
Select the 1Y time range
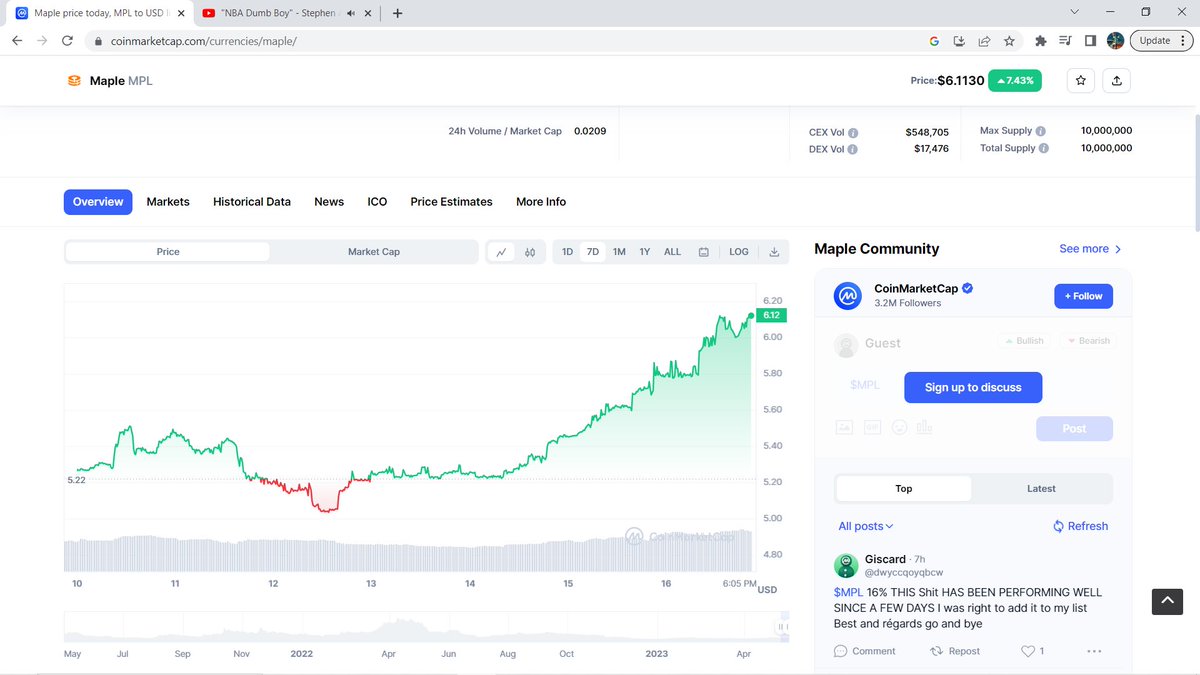point(645,252)
